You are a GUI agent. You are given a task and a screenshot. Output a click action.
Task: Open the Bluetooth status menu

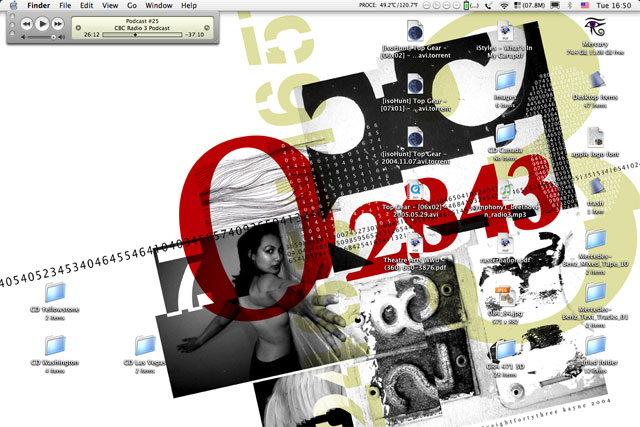pyautogui.click(x=570, y=5)
